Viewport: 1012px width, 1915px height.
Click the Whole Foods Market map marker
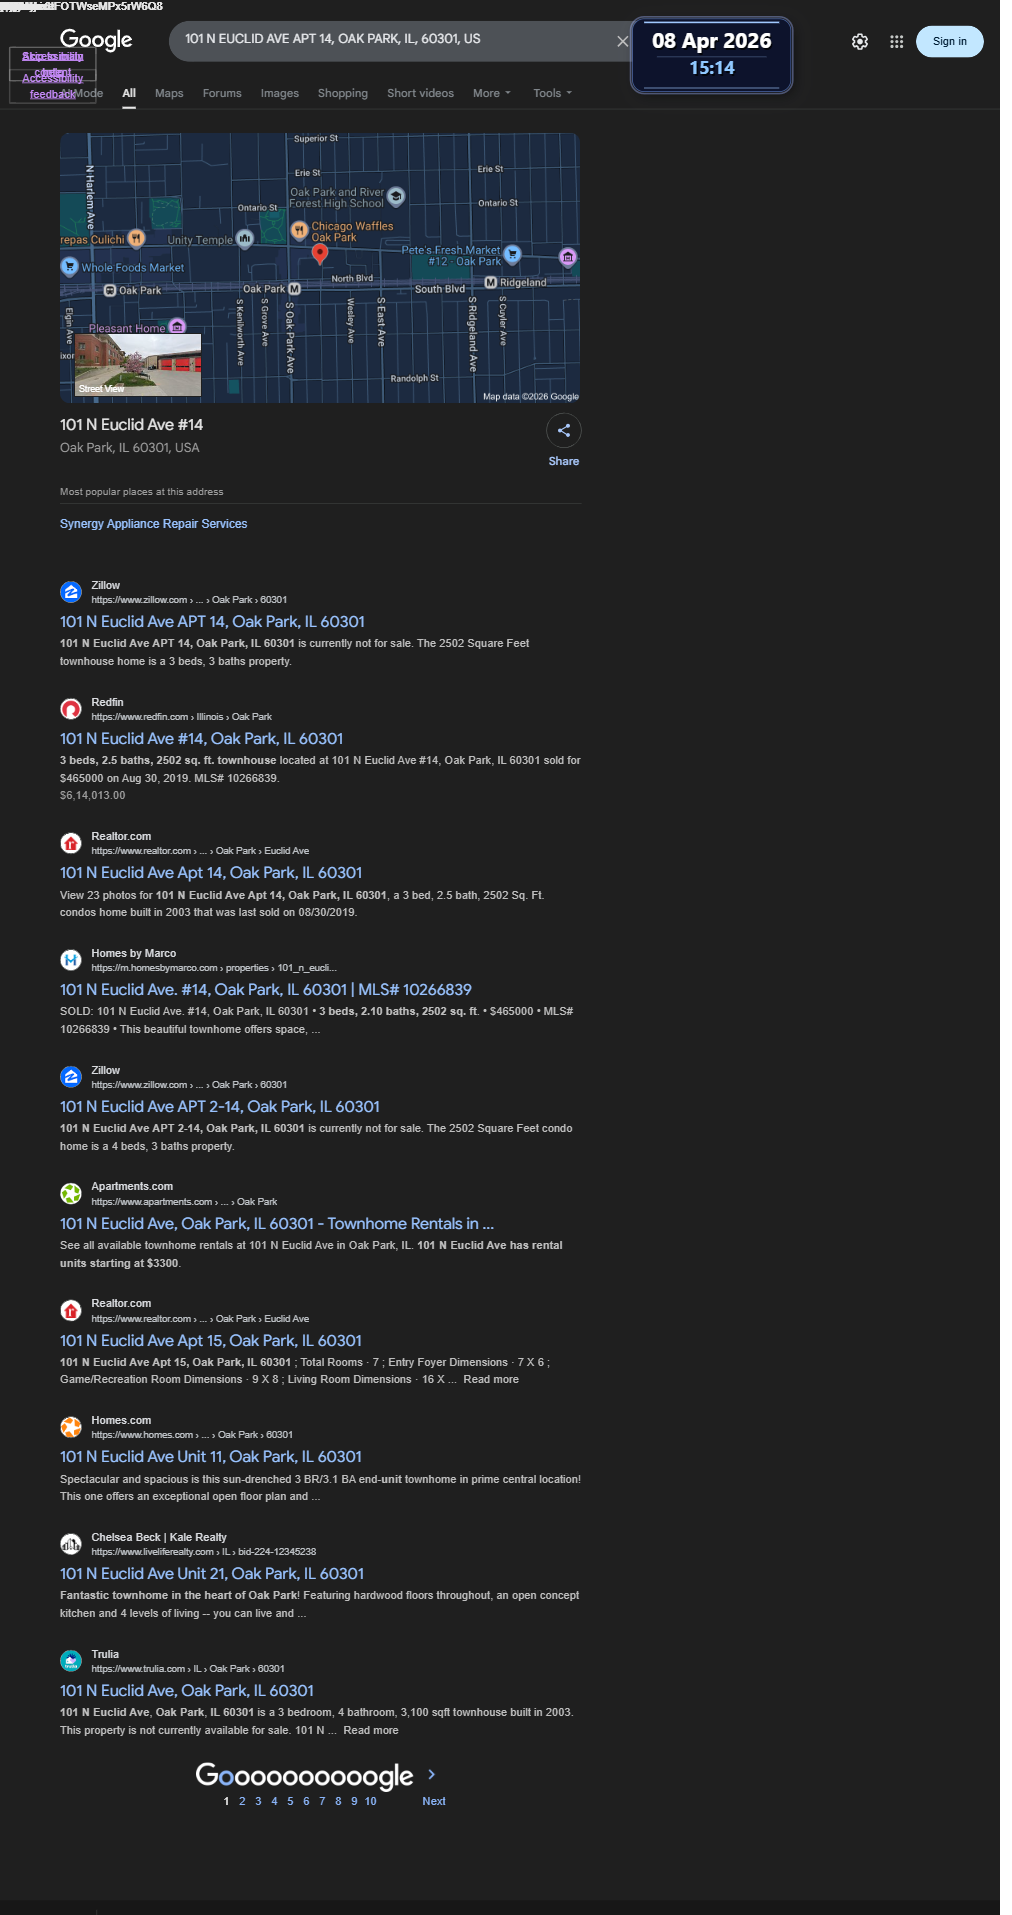[x=69, y=267]
